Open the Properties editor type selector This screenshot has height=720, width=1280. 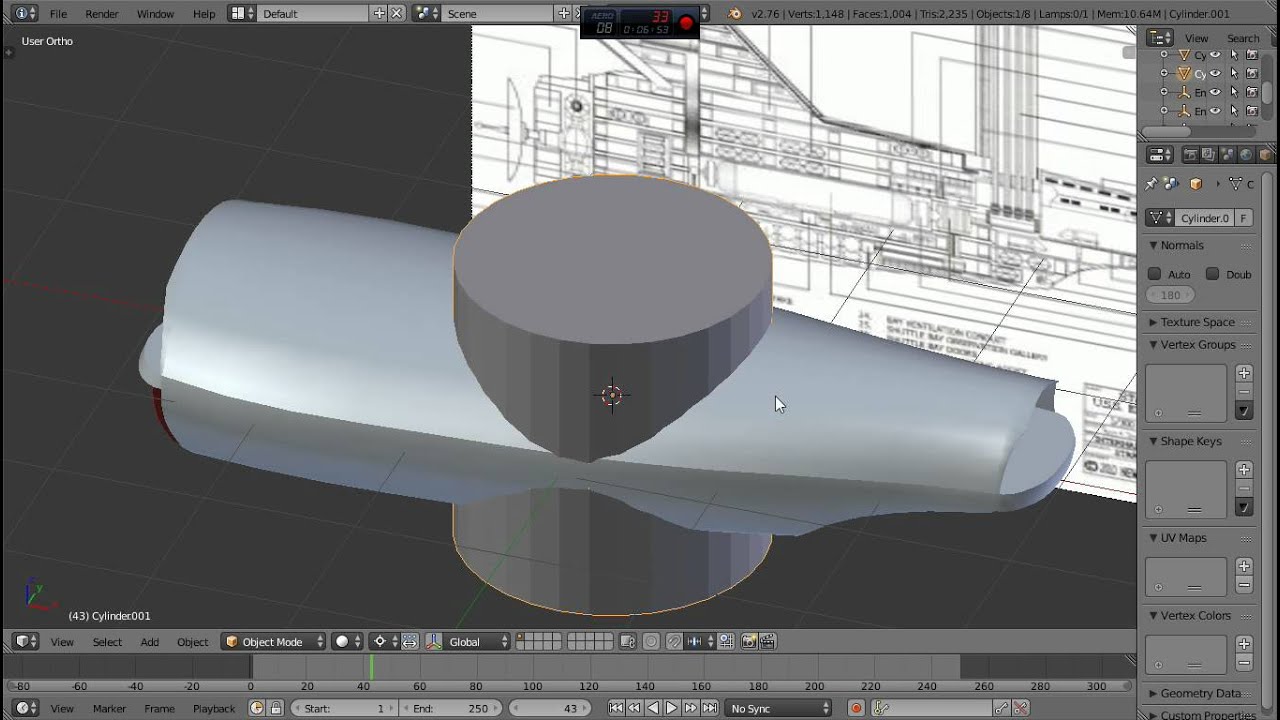[x=1159, y=155]
